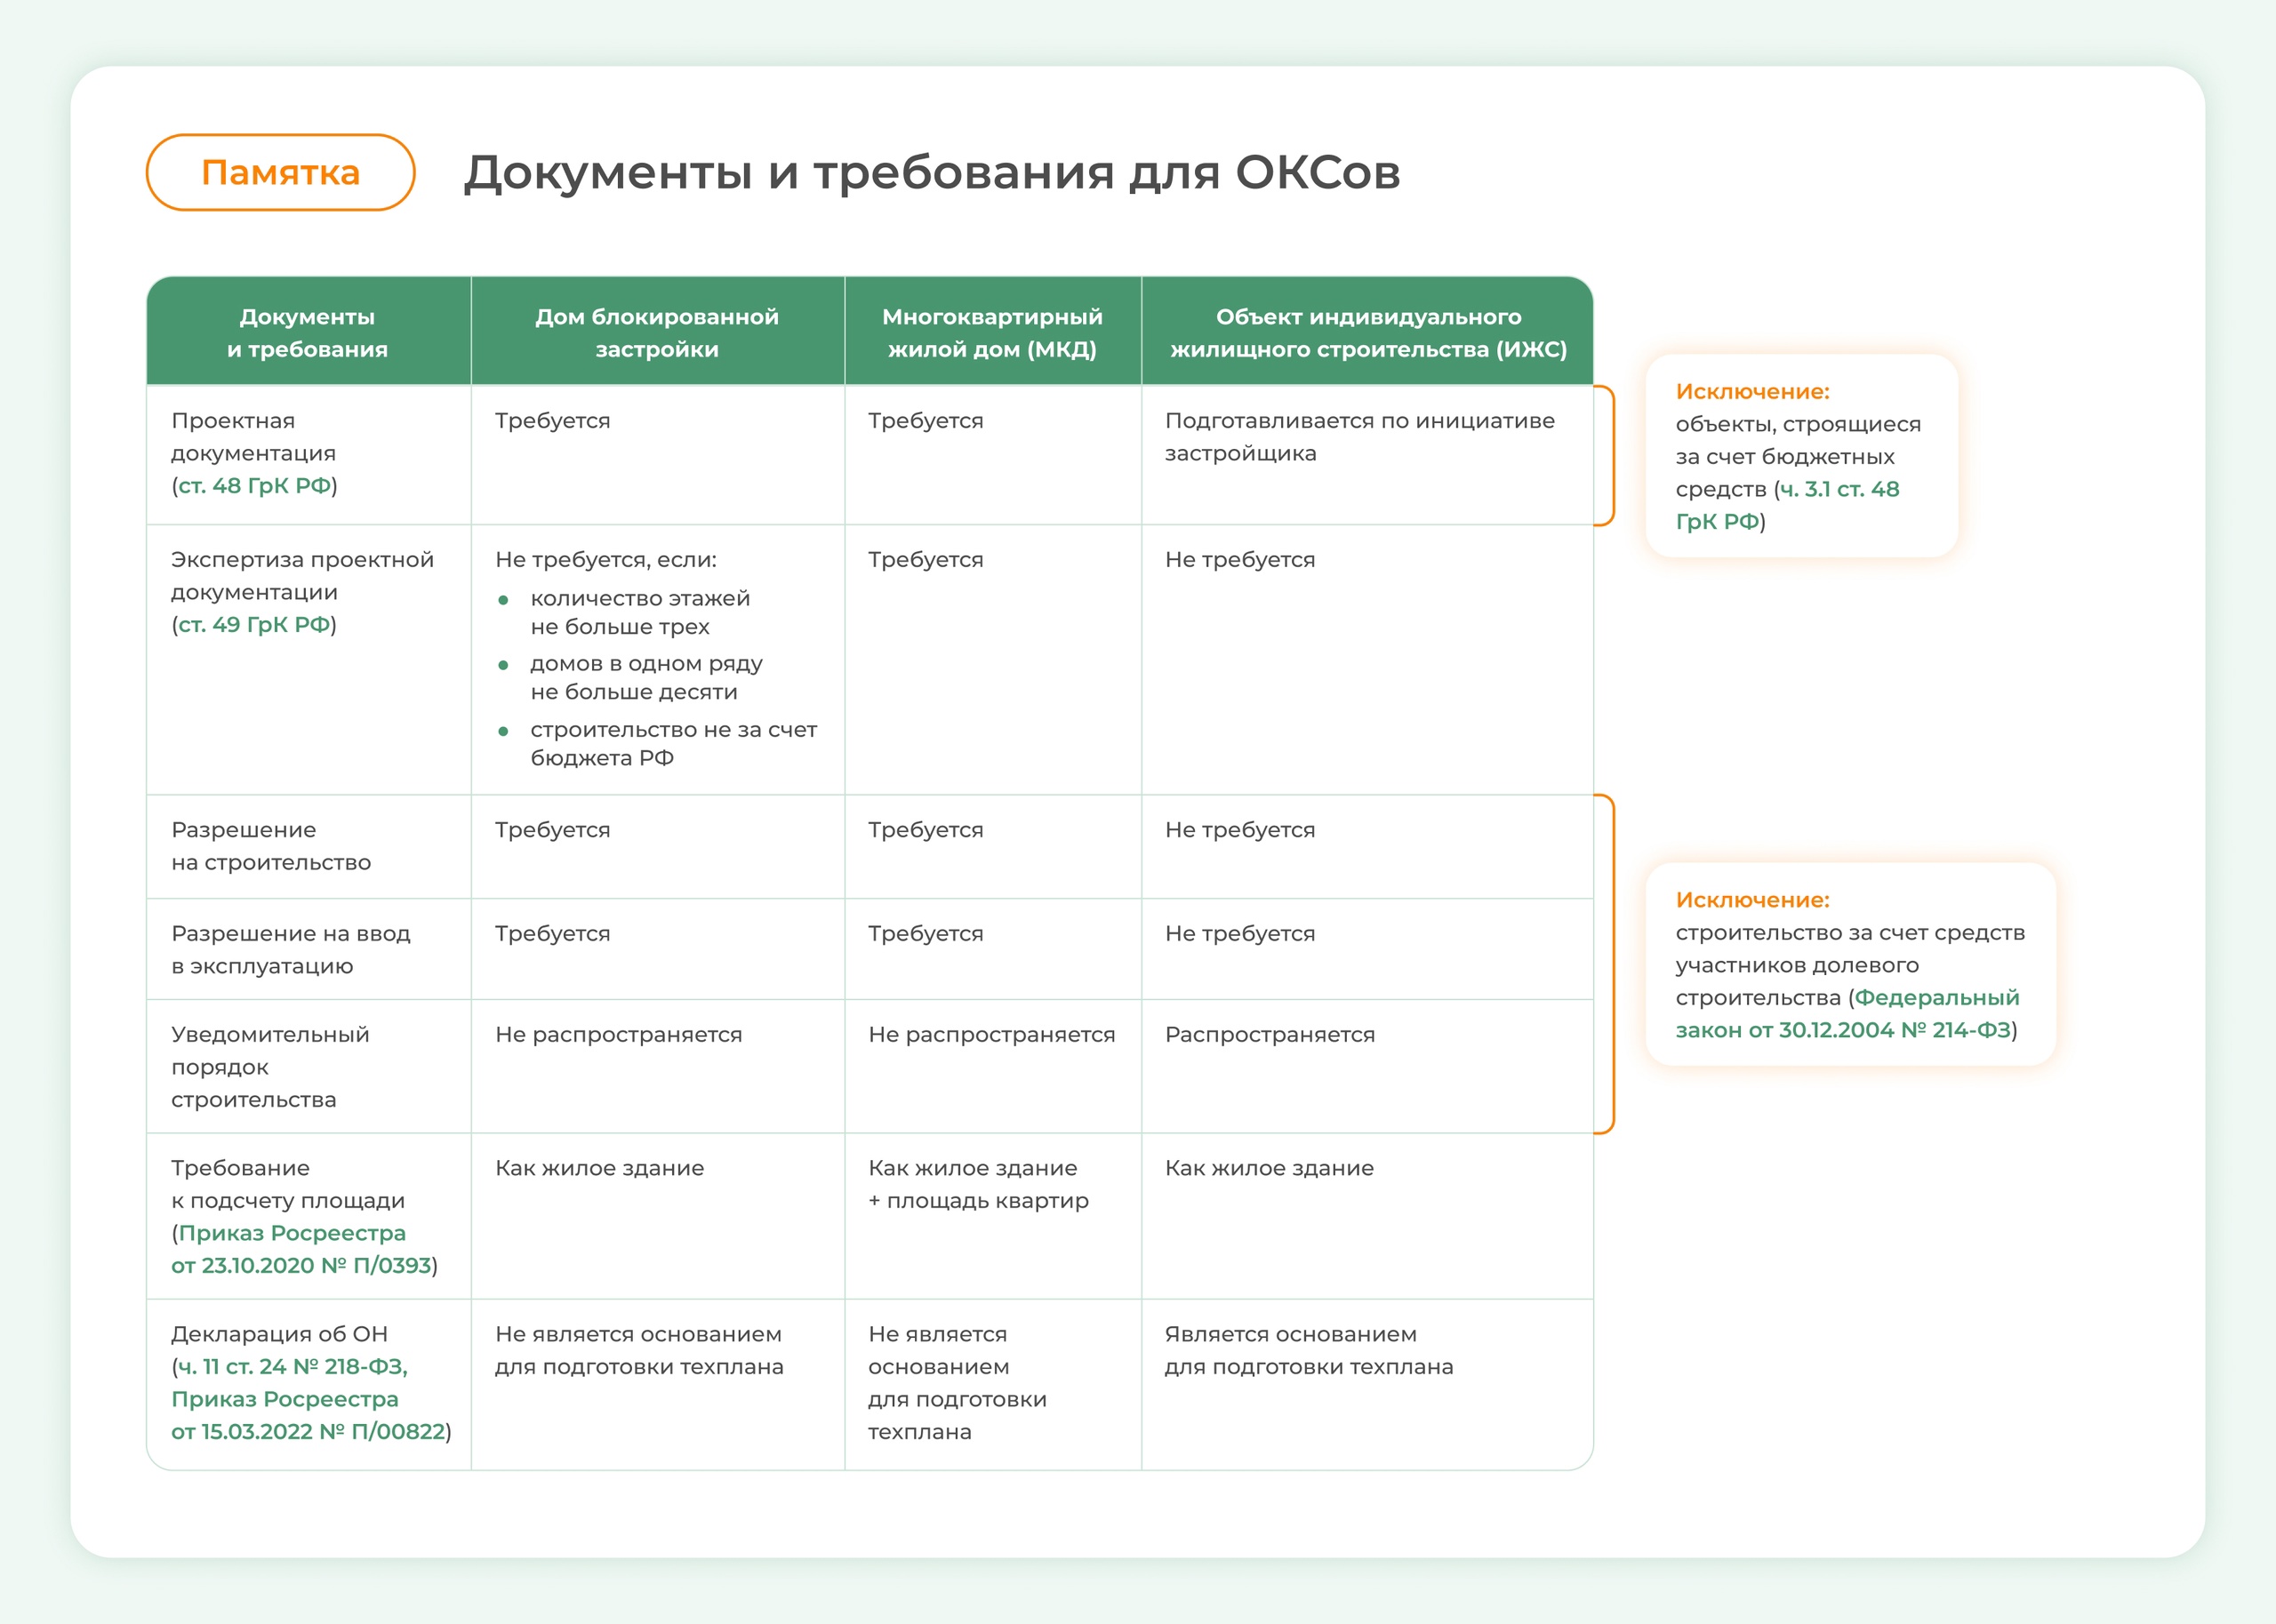The height and width of the screenshot is (1624, 2276).
Task: Click header 'Дом блокированной застройки'
Action: (x=657, y=333)
